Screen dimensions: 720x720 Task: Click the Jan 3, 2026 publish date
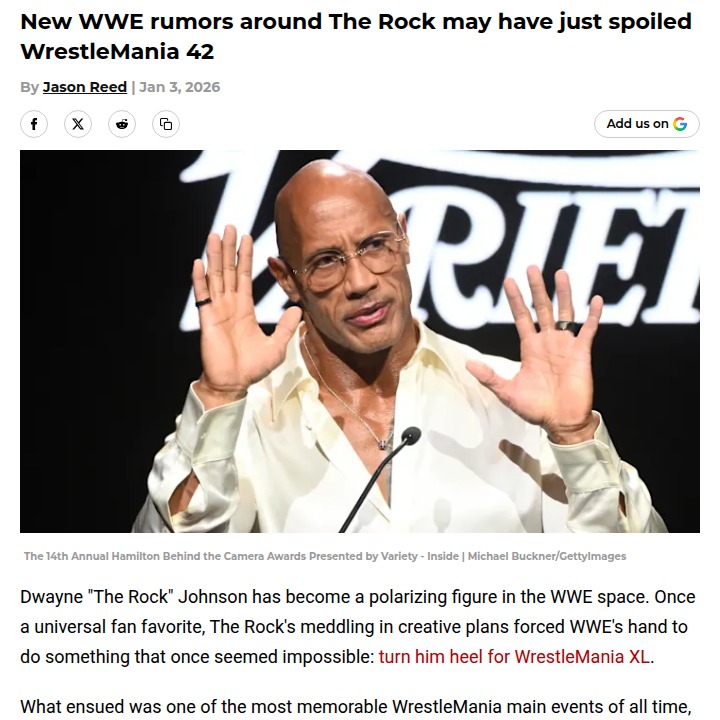(180, 87)
